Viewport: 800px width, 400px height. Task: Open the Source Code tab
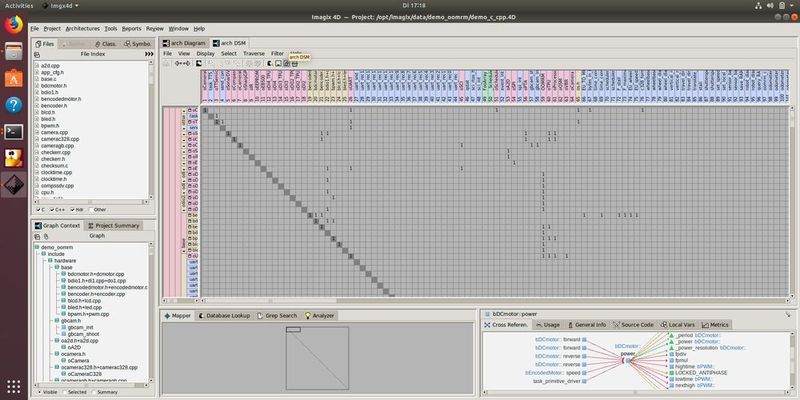(x=633, y=324)
